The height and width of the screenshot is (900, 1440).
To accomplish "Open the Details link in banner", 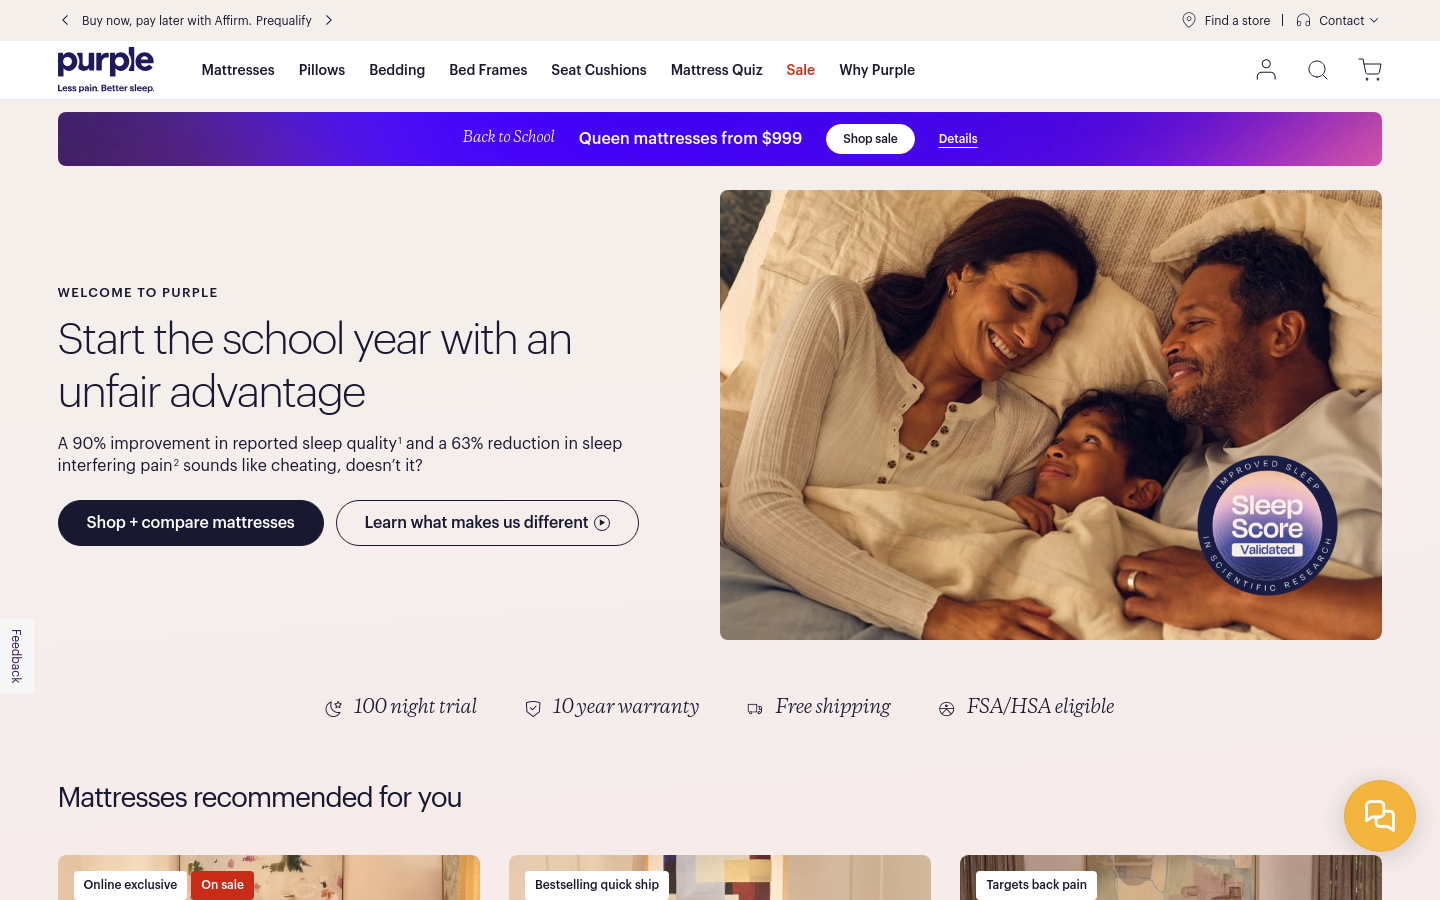I will tap(958, 139).
